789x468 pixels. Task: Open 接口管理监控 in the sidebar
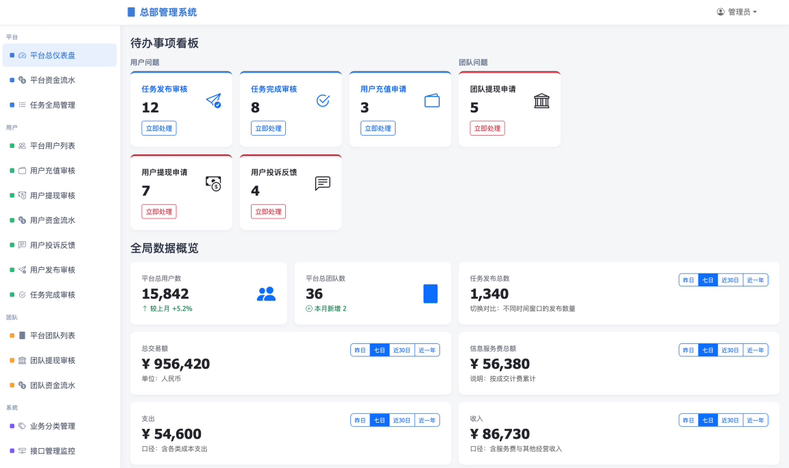pos(52,451)
